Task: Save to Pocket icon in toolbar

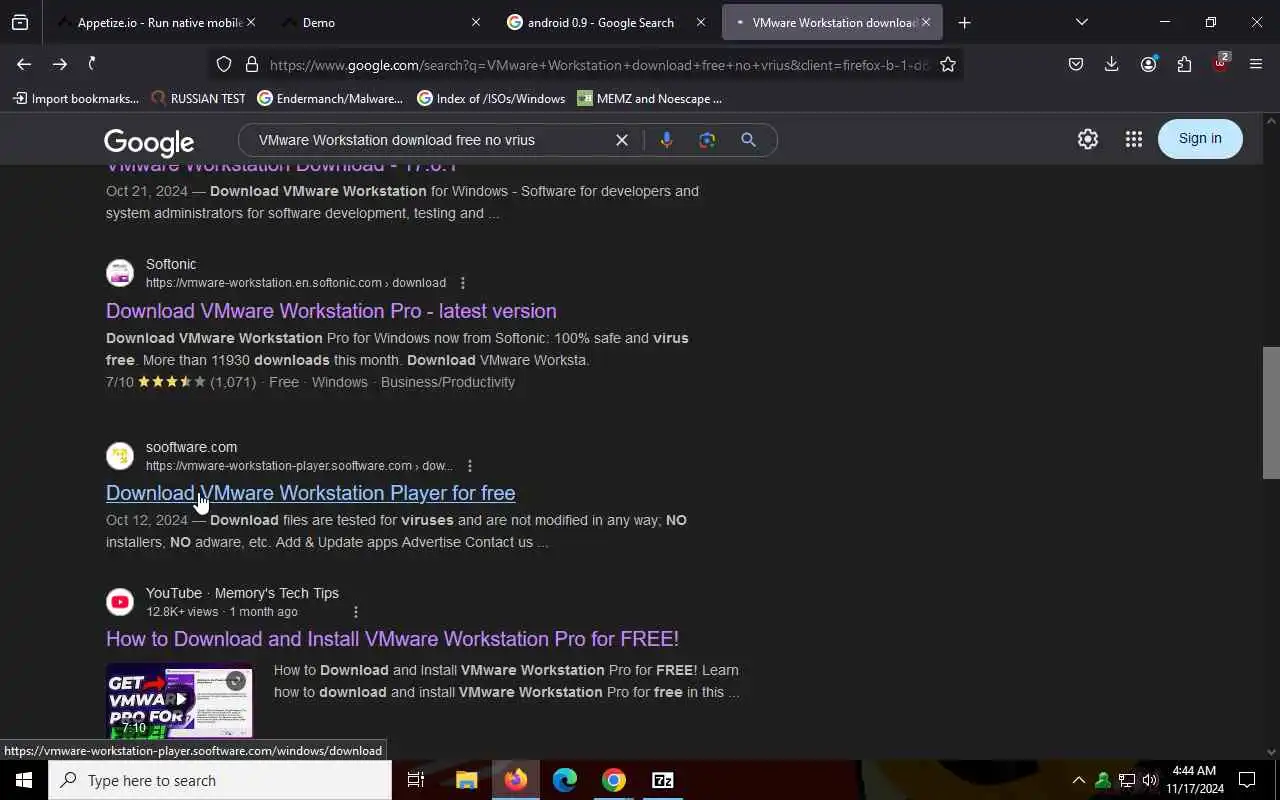Action: click(1076, 64)
